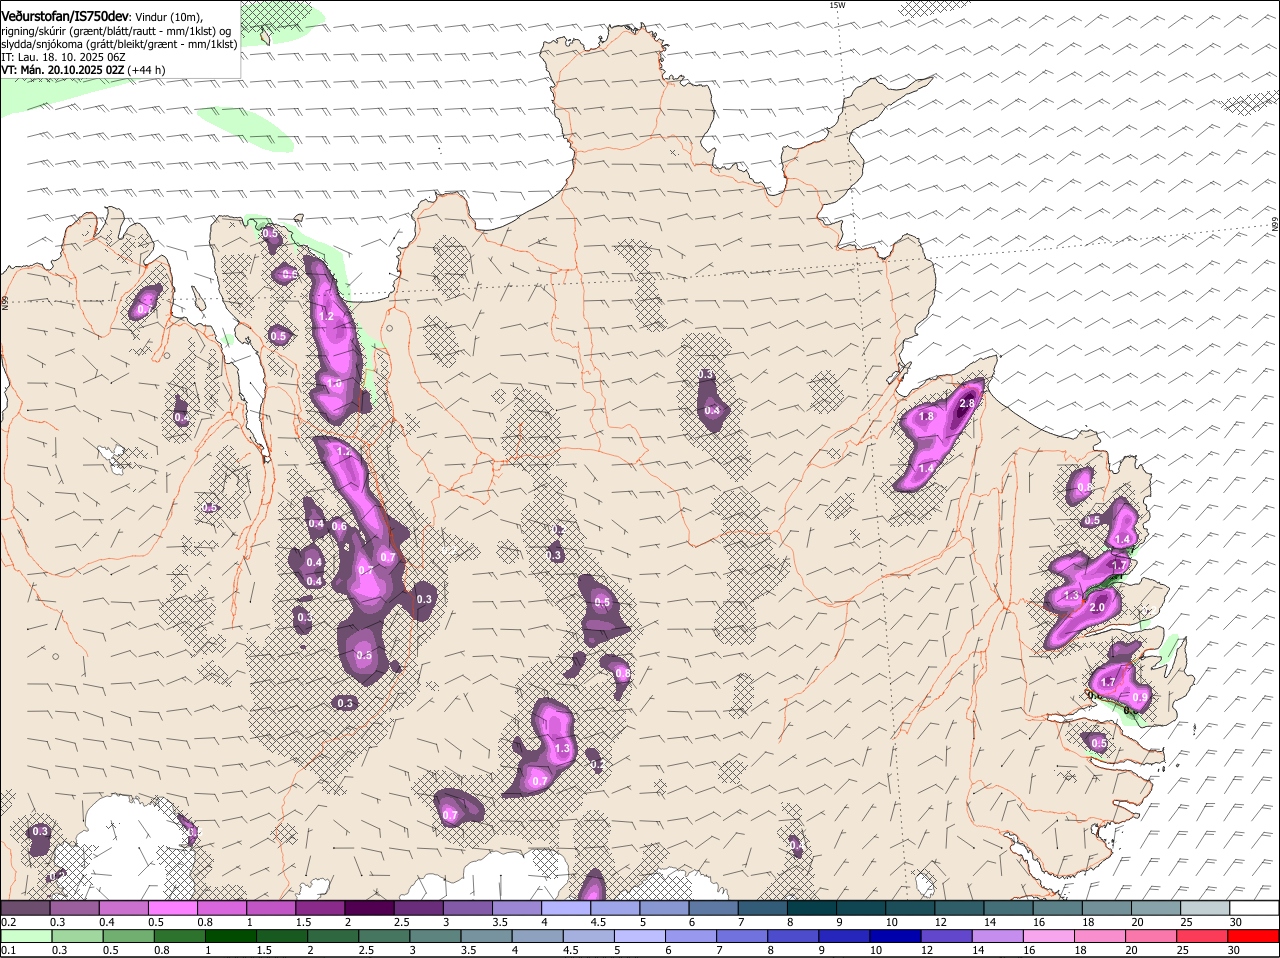Click the 15W longitude label at the top
This screenshot has width=1280, height=958.
837,5
